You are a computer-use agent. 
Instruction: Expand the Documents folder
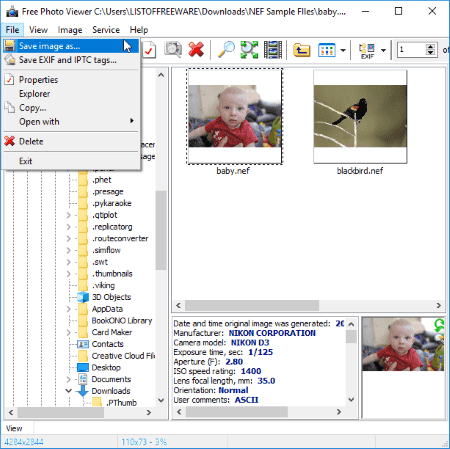[x=69, y=379]
